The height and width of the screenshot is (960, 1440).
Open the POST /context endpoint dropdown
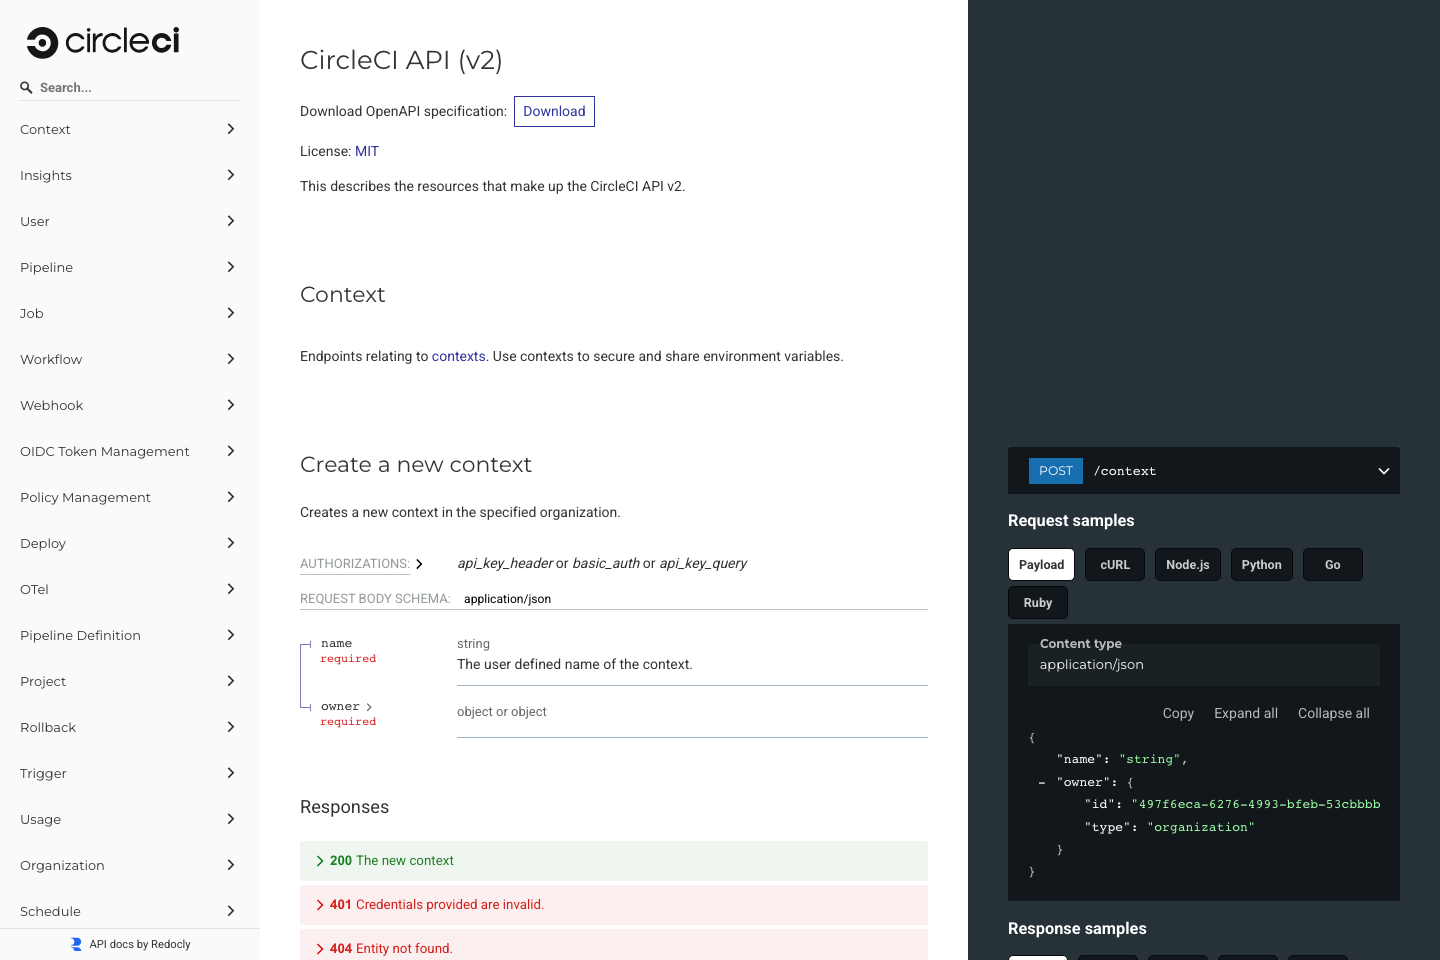[x=1383, y=471]
